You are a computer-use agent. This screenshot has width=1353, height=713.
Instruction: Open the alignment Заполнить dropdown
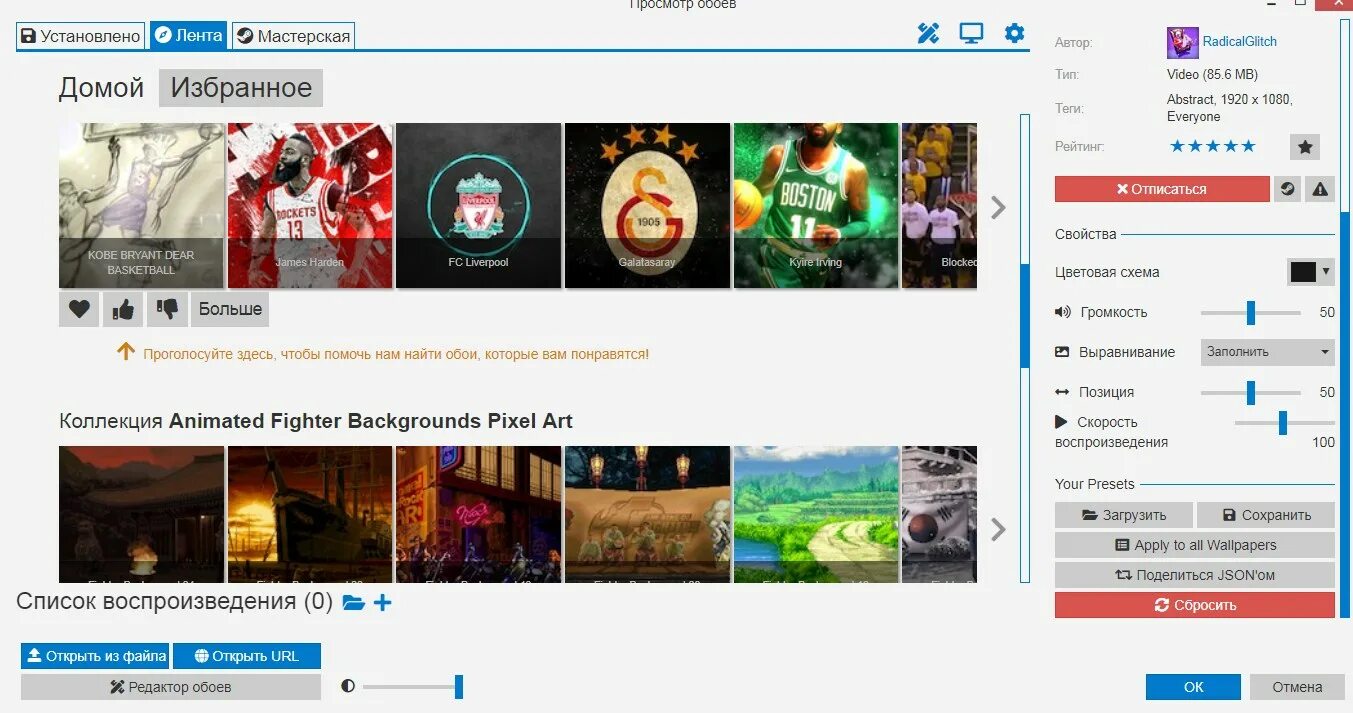pyautogui.click(x=1267, y=352)
